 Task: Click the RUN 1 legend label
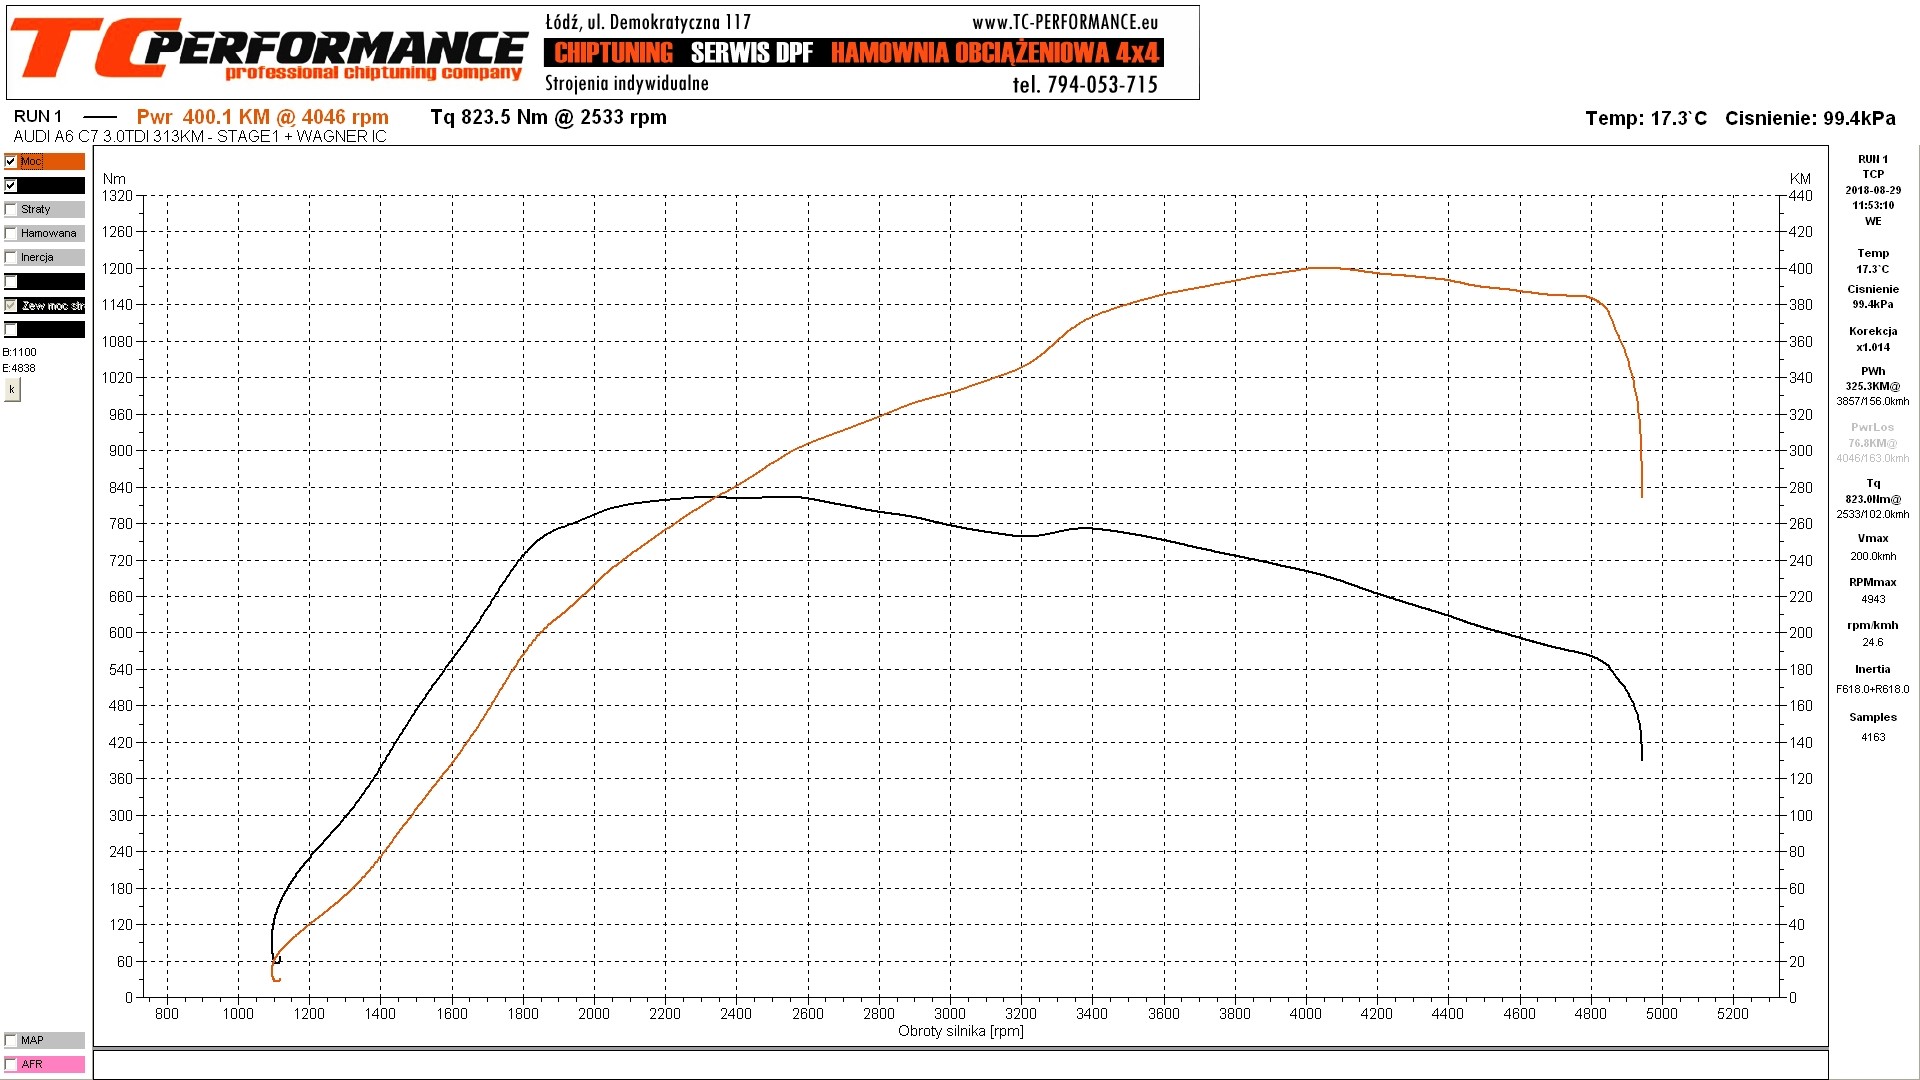(x=38, y=117)
